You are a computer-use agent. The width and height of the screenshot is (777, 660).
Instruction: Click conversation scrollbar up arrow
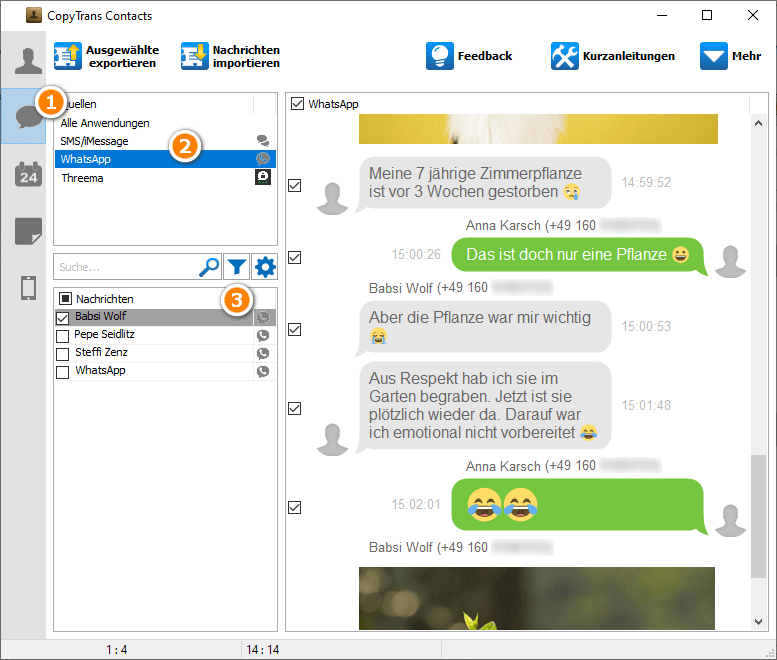pos(758,123)
